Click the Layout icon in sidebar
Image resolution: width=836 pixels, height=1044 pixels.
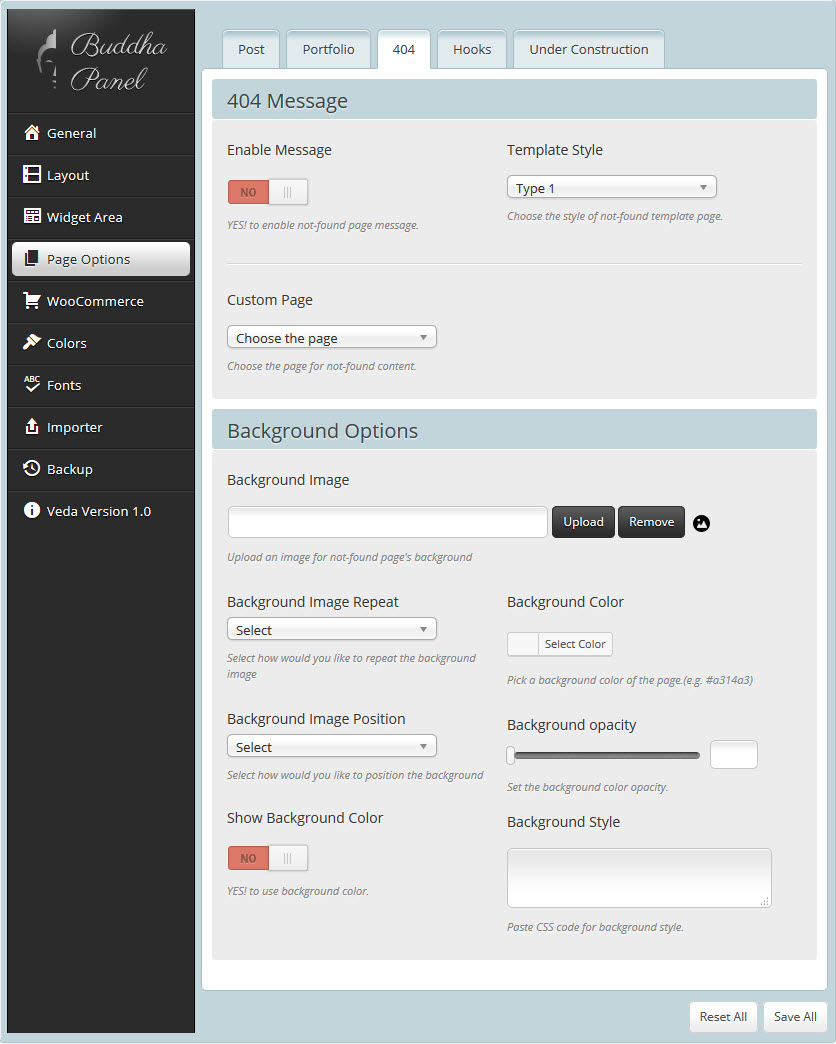pos(32,175)
